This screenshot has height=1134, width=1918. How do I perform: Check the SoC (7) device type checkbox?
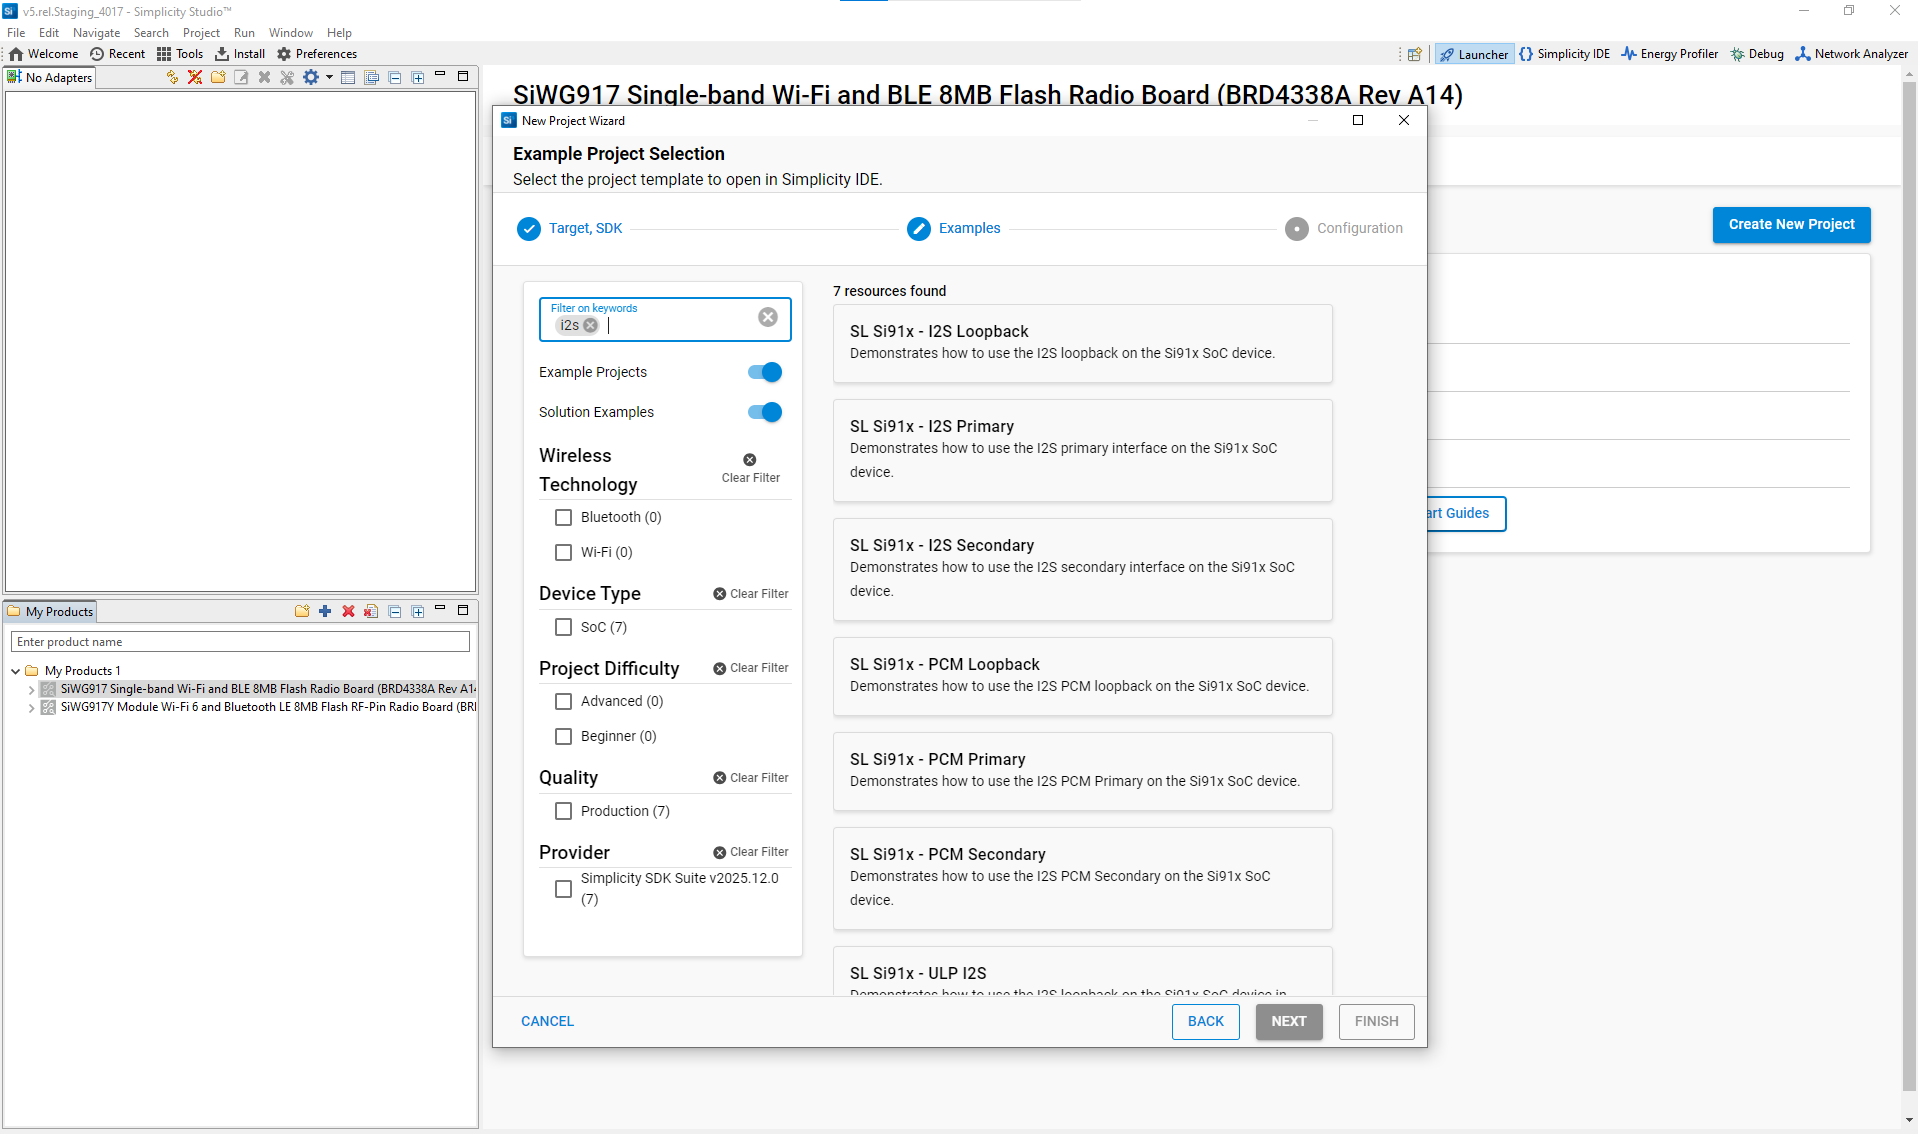[x=563, y=627]
